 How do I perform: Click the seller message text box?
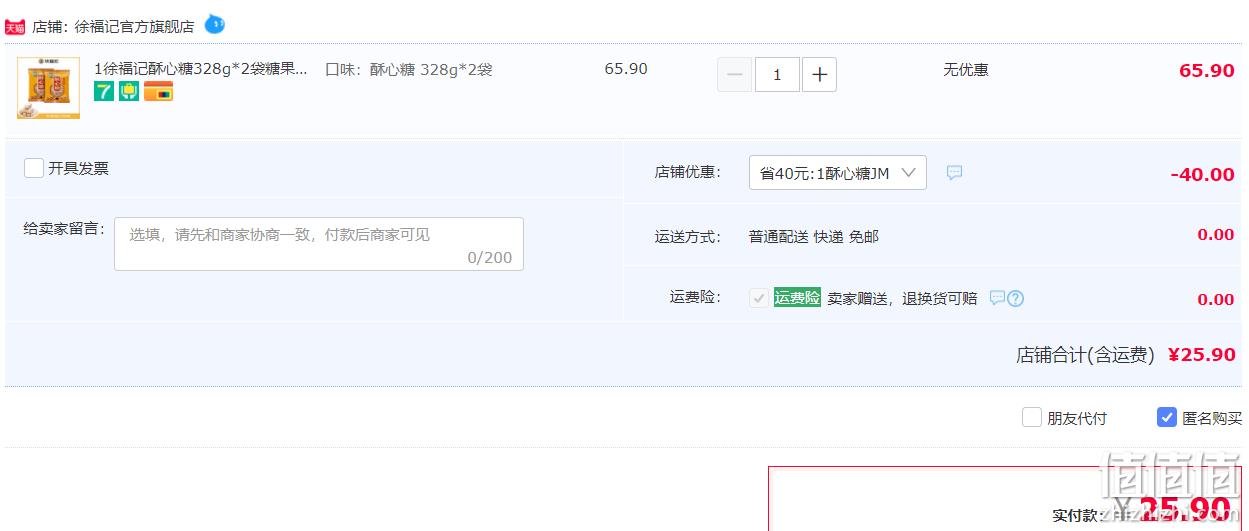click(319, 244)
